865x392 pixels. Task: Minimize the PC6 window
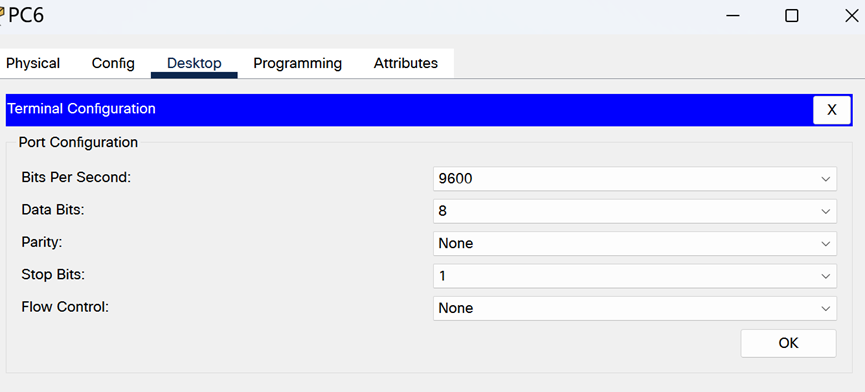[733, 16]
